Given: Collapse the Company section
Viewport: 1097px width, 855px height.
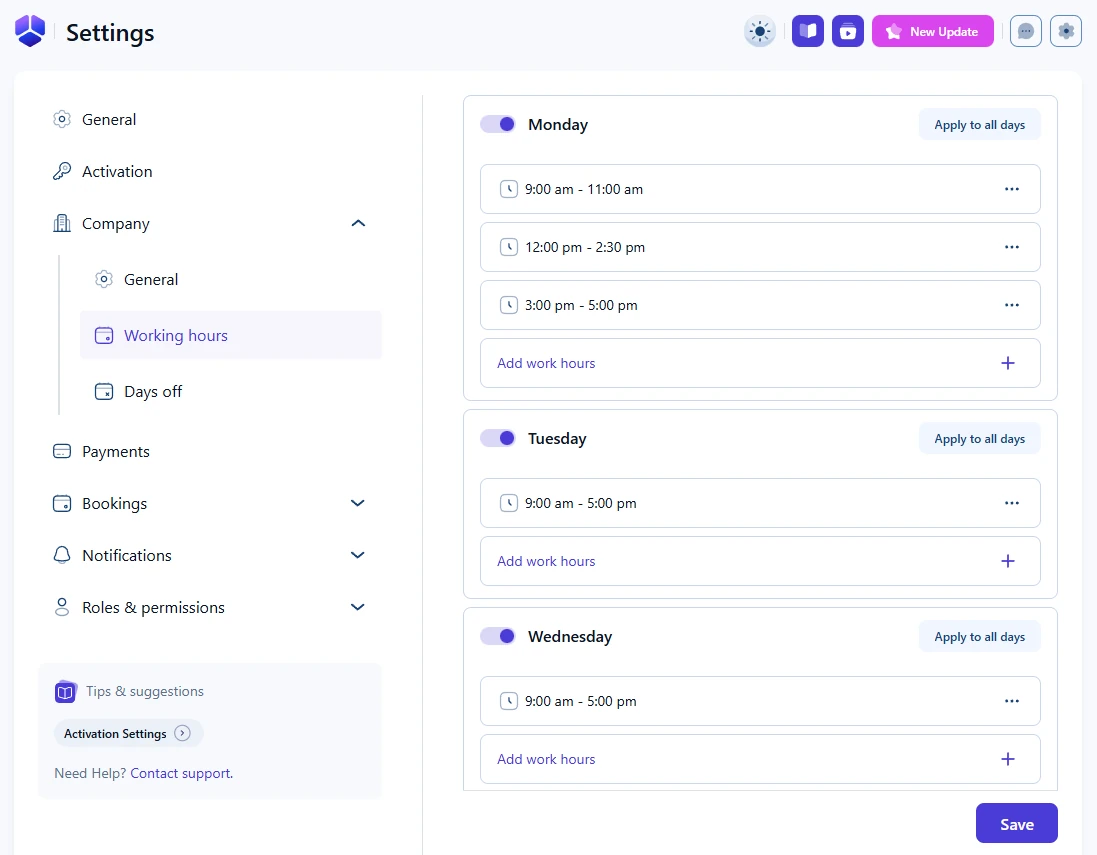Looking at the screenshot, I should (358, 224).
